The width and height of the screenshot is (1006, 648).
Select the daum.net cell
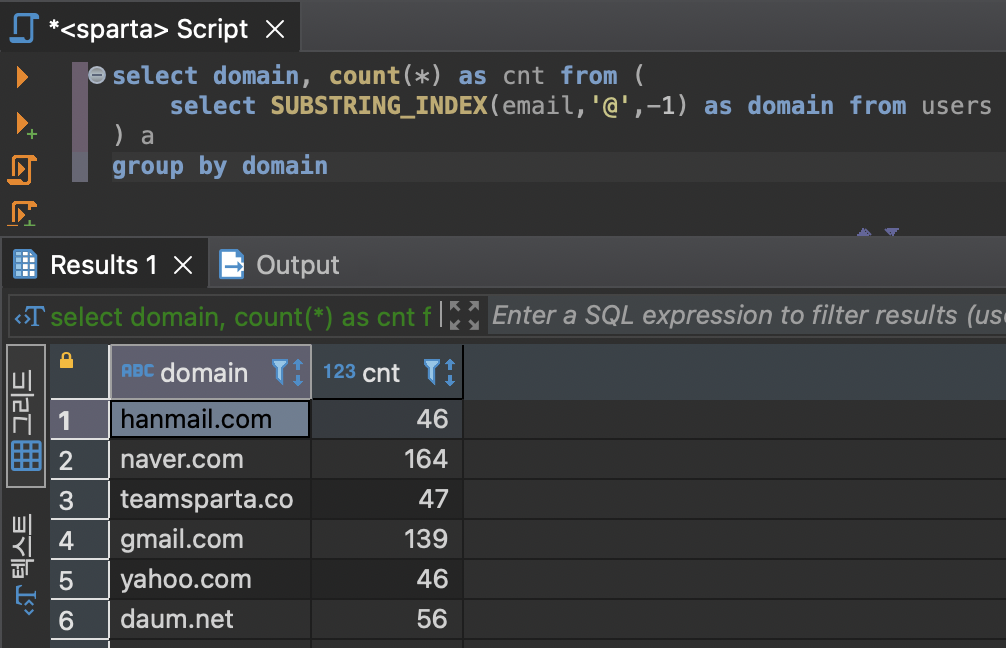point(210,619)
